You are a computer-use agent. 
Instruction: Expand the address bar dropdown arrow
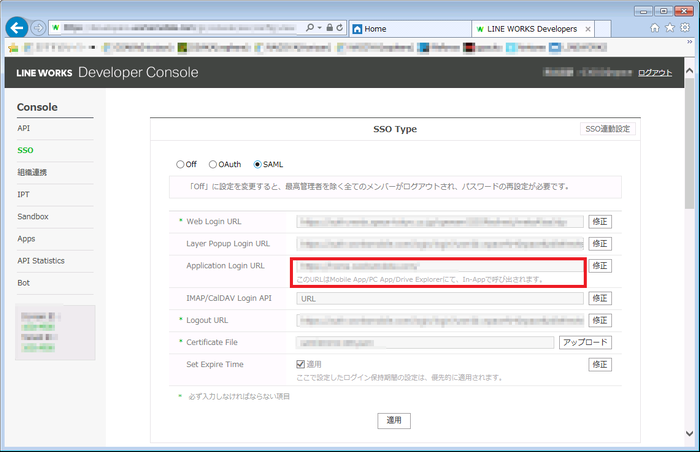320,28
